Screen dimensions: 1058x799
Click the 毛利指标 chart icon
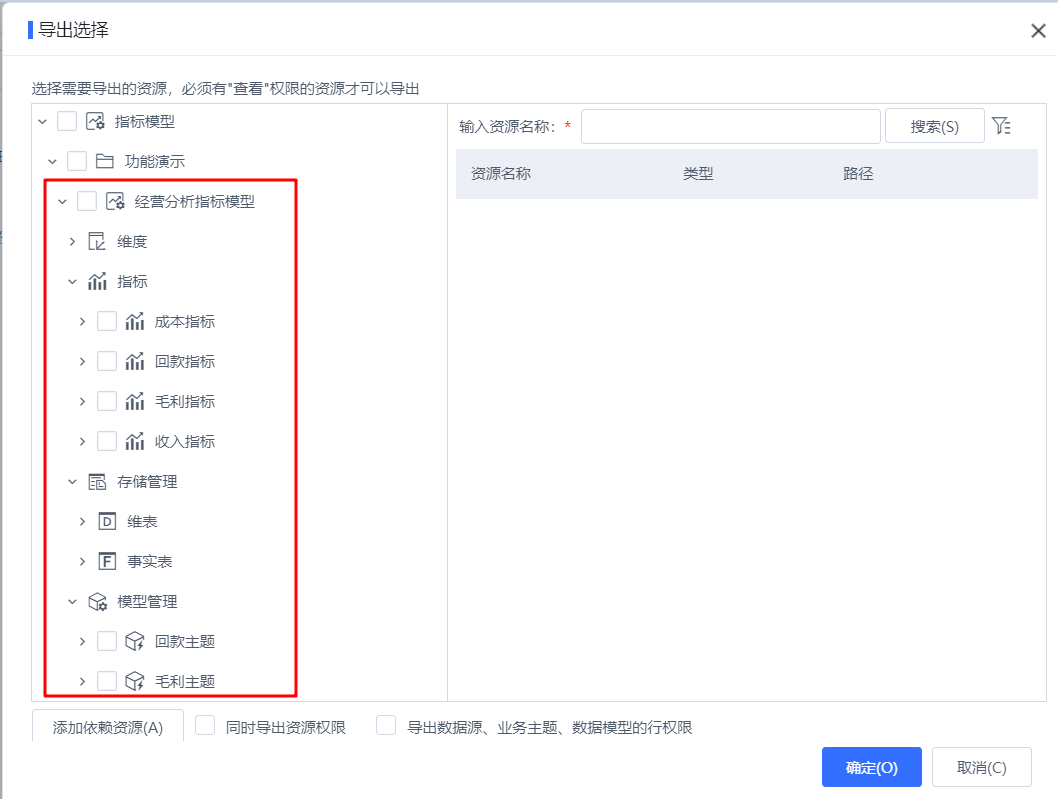pyautogui.click(x=135, y=402)
